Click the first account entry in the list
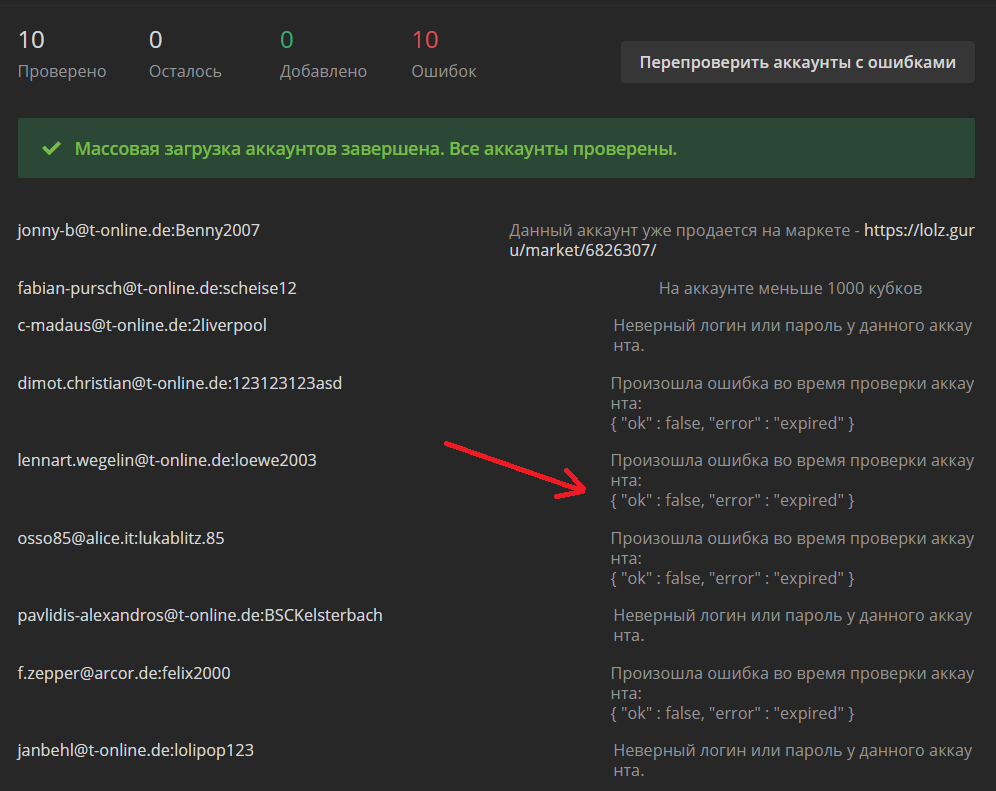This screenshot has width=996, height=791. 139,230
